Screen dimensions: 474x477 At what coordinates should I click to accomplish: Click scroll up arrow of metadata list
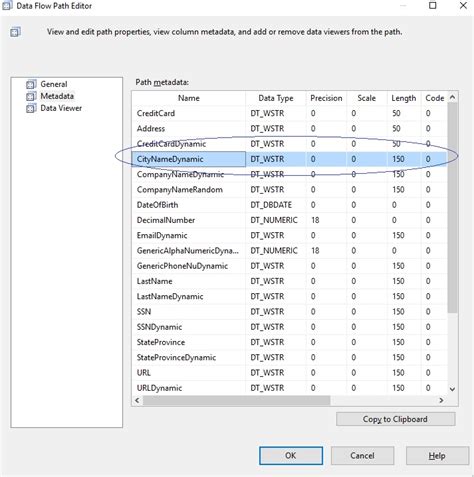(452, 97)
